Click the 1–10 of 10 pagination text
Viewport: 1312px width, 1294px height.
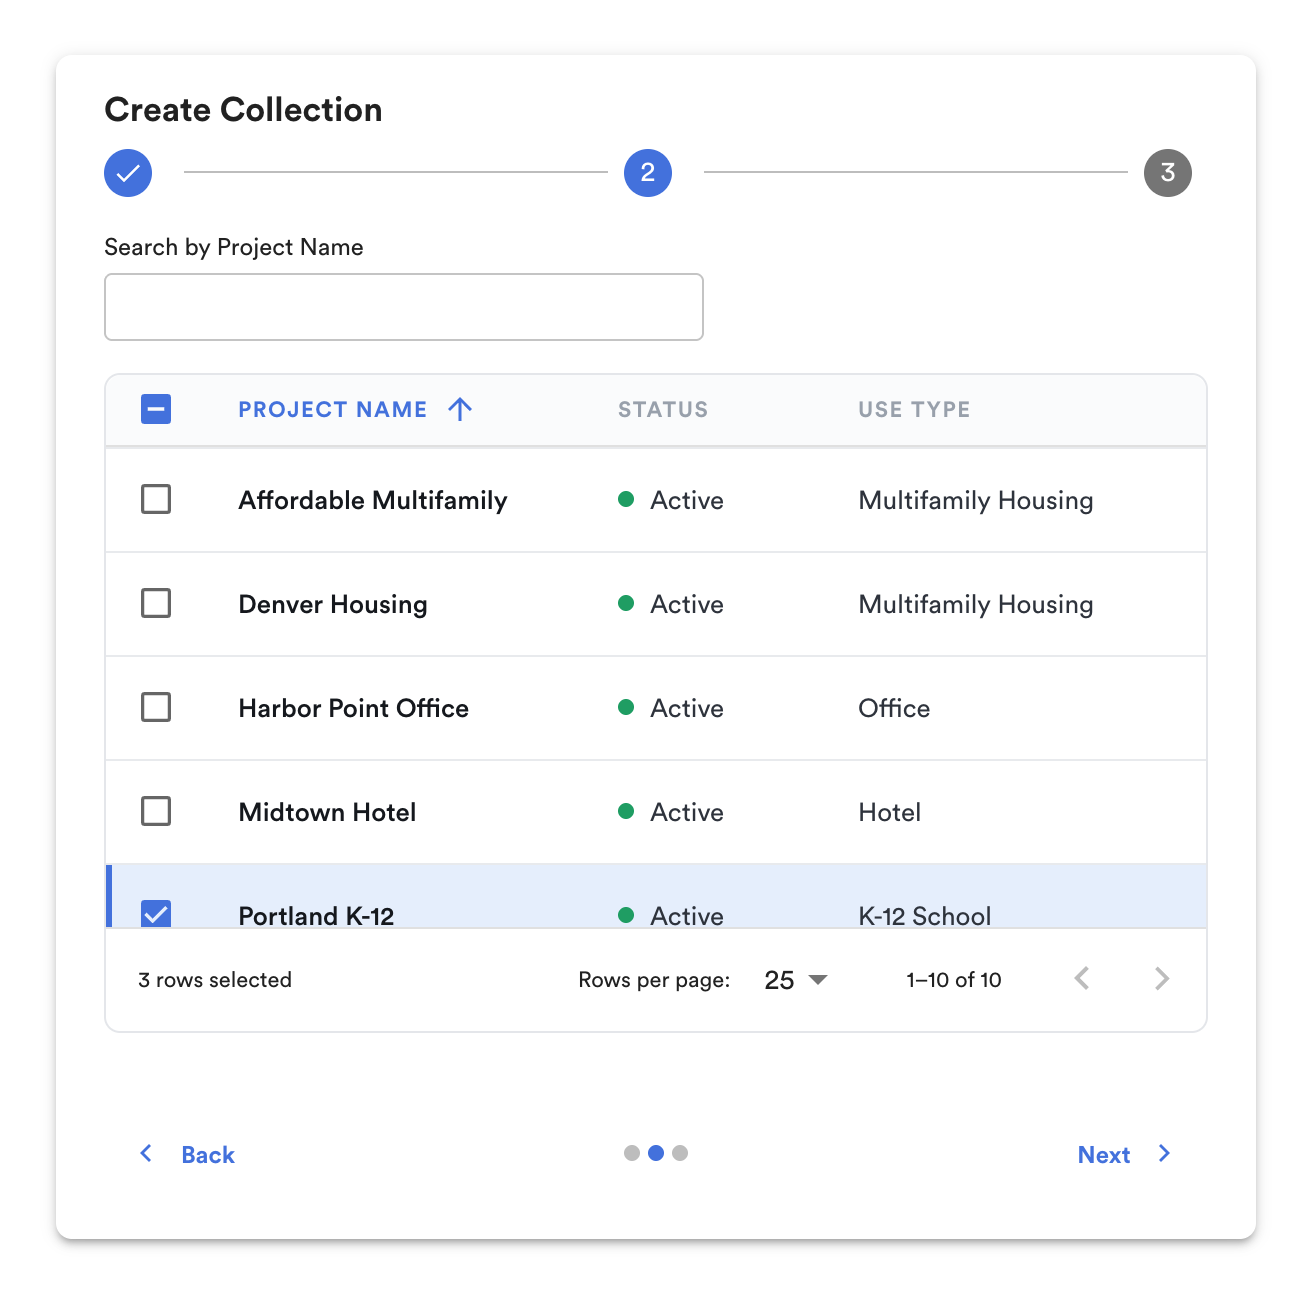[x=954, y=980]
